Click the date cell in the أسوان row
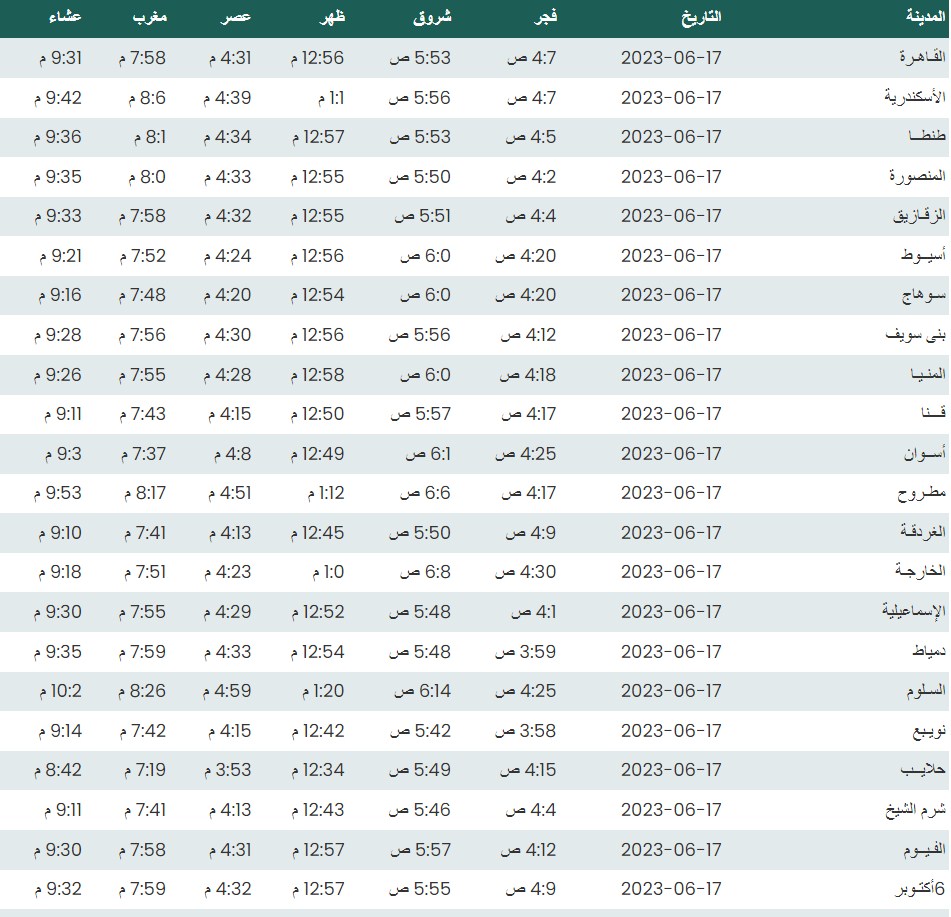The height and width of the screenshot is (917, 951). click(671, 454)
